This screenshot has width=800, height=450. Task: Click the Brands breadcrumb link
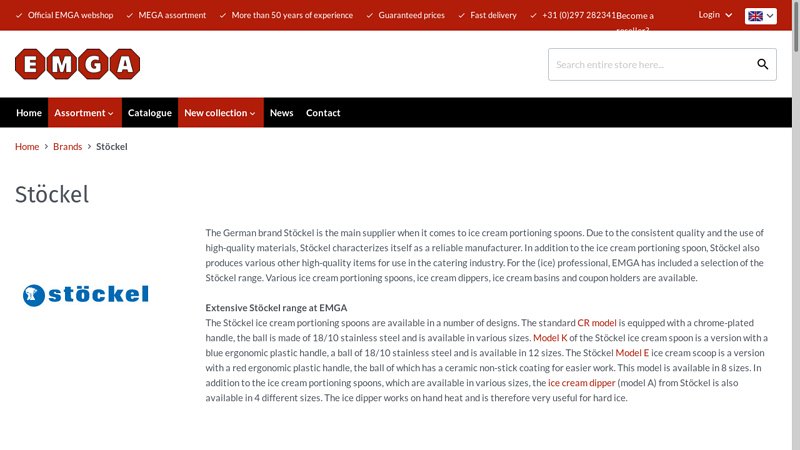pyautogui.click(x=68, y=147)
